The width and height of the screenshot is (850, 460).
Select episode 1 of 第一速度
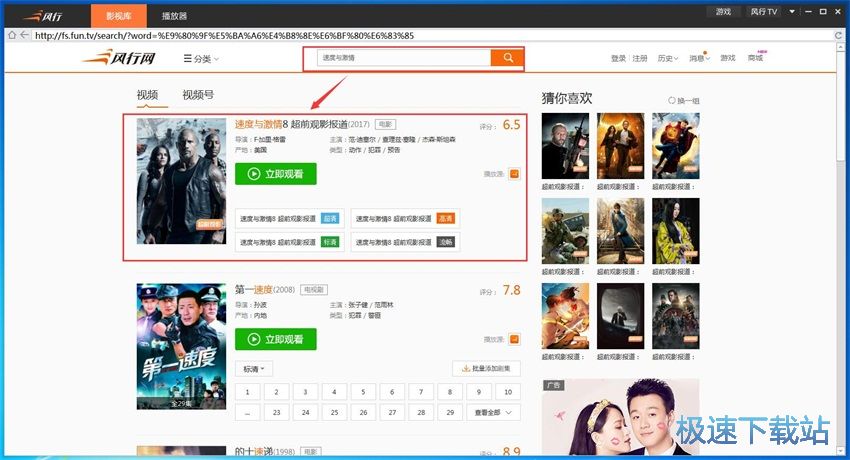(248, 392)
